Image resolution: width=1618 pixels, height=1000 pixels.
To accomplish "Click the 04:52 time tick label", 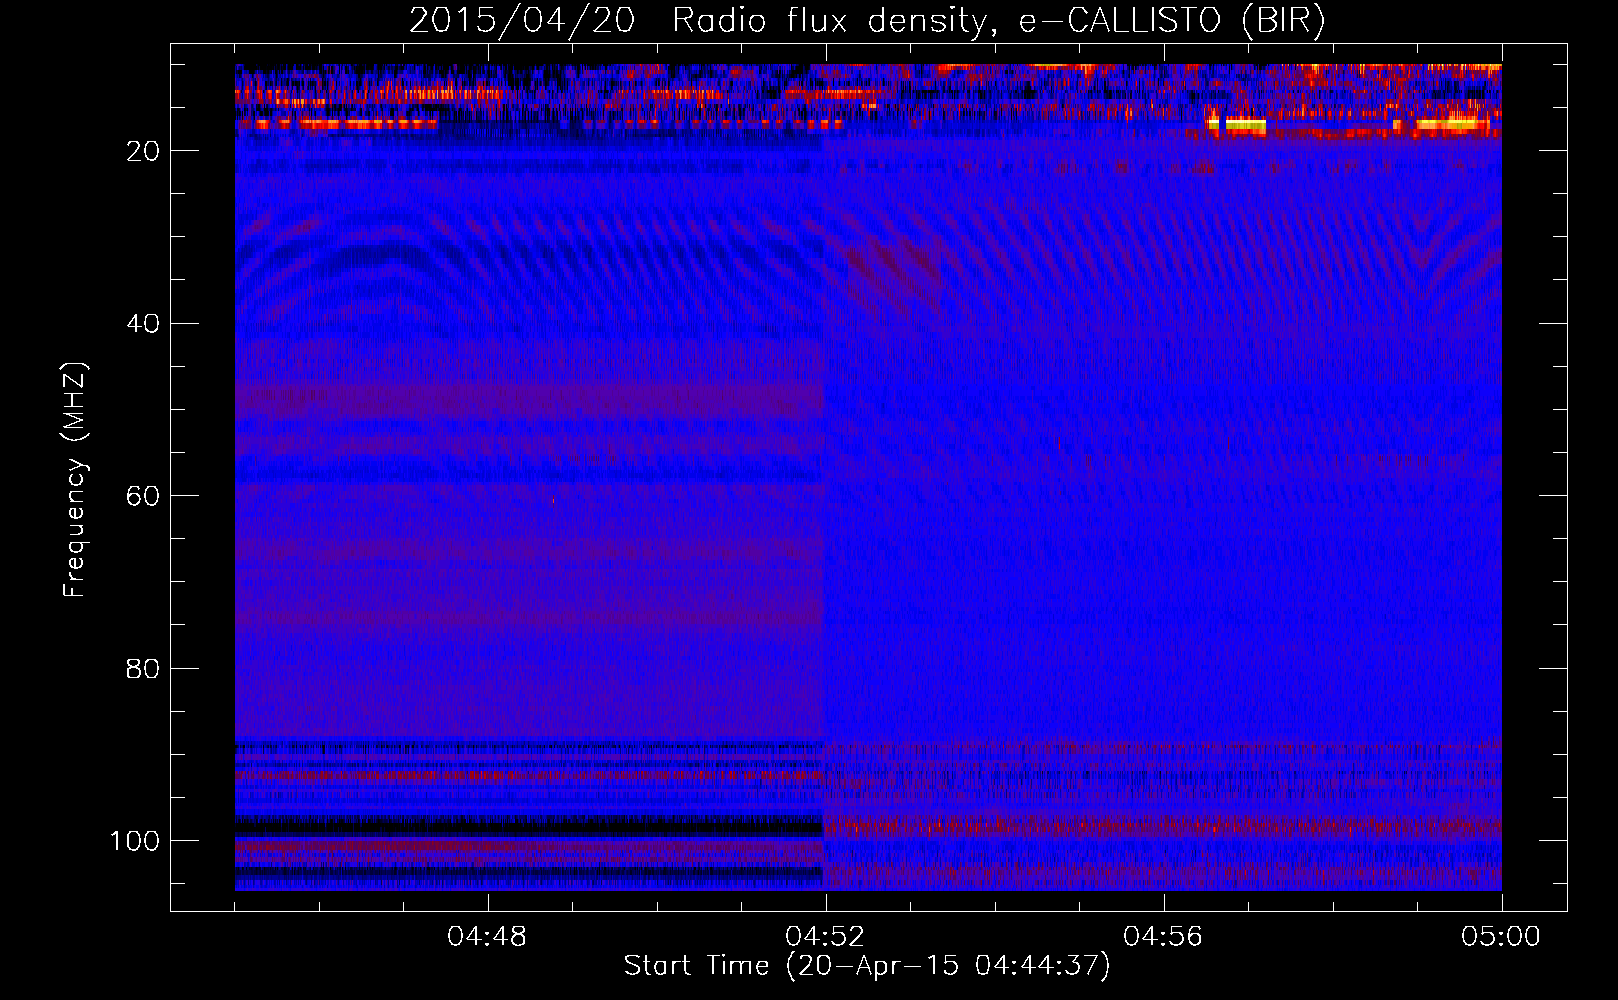I will click(x=825, y=937).
